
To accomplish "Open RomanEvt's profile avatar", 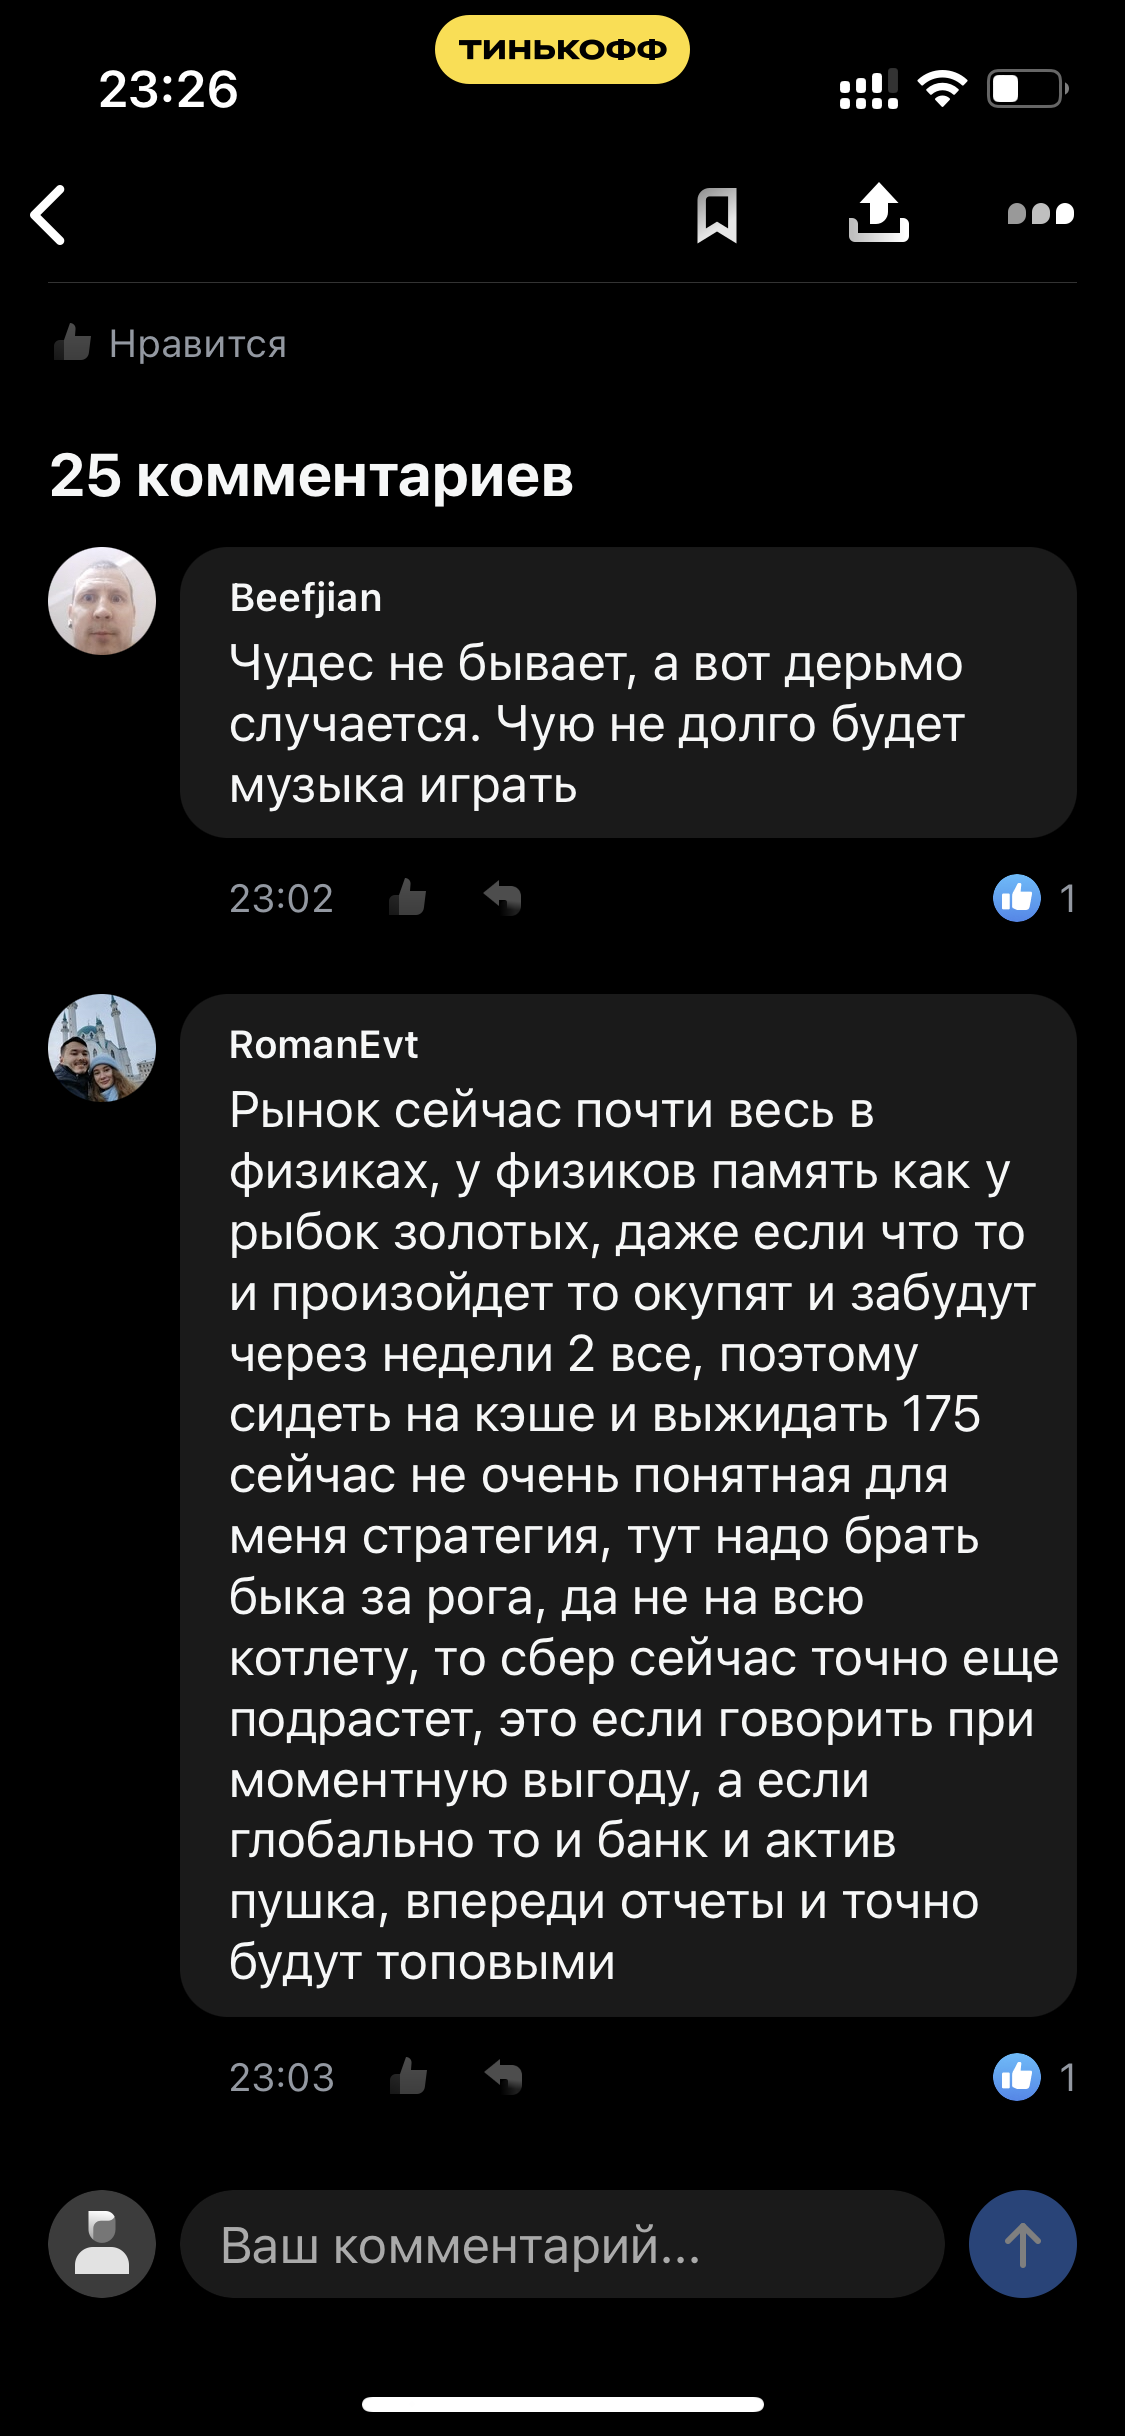I will pyautogui.click(x=102, y=1048).
